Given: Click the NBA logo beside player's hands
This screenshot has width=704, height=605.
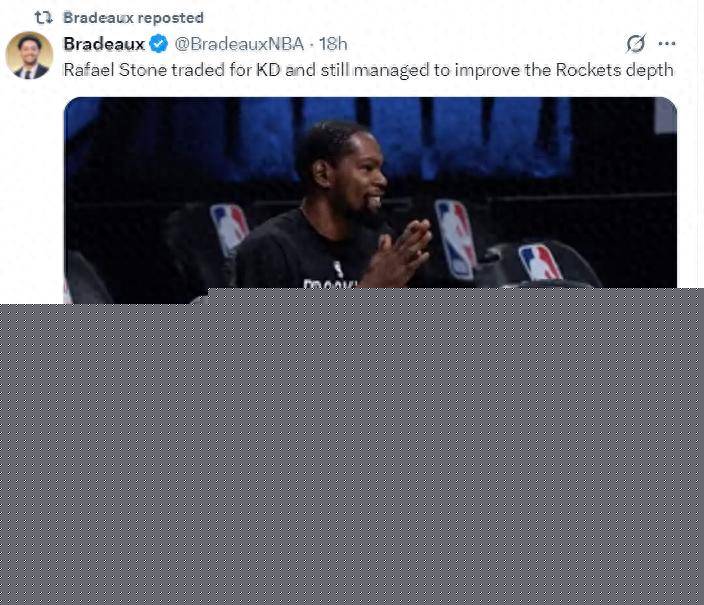Looking at the screenshot, I should (456, 239).
